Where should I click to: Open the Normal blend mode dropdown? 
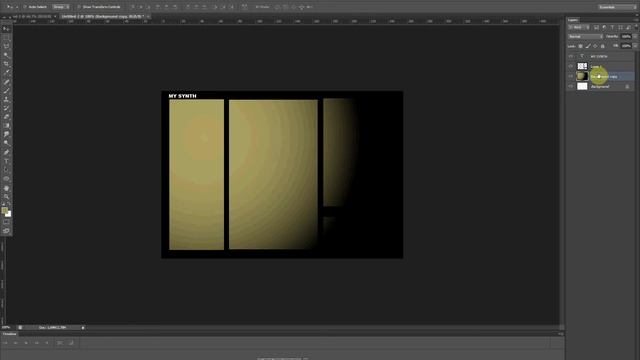point(585,37)
